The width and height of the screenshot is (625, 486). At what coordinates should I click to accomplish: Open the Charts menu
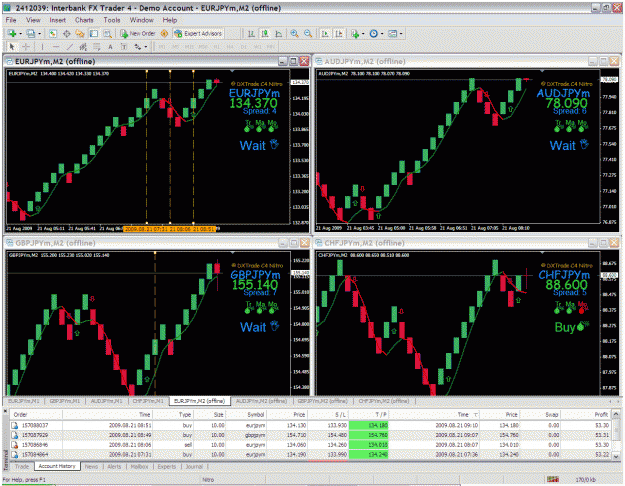point(84,20)
